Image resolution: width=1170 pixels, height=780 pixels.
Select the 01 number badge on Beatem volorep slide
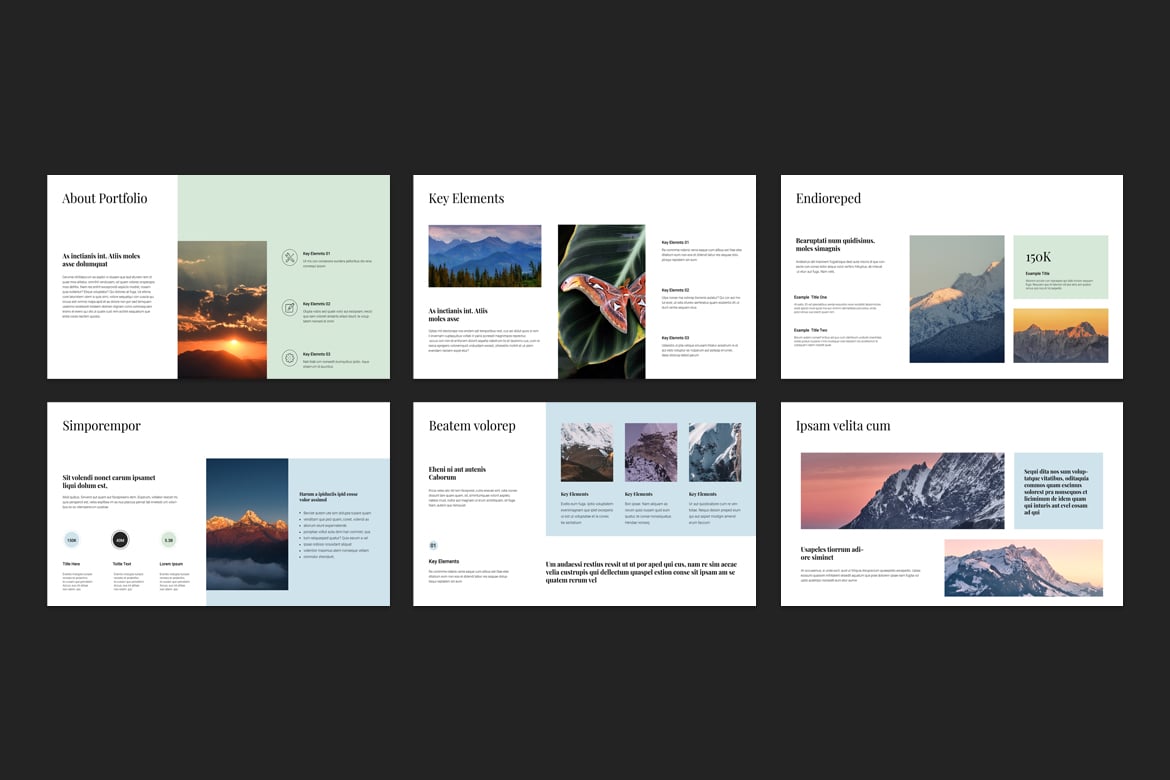(433, 546)
